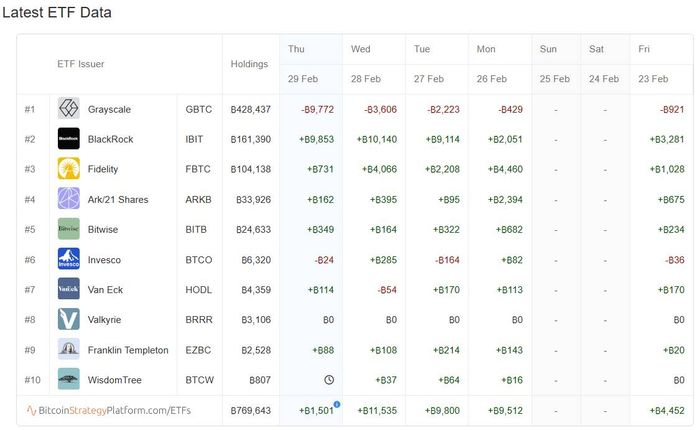Viewport: 700px width, 430px height.
Task: Select the Fri column header
Action: click(644, 49)
